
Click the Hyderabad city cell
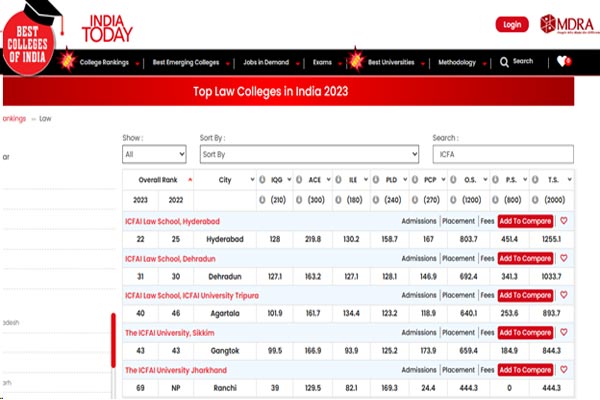coord(225,239)
